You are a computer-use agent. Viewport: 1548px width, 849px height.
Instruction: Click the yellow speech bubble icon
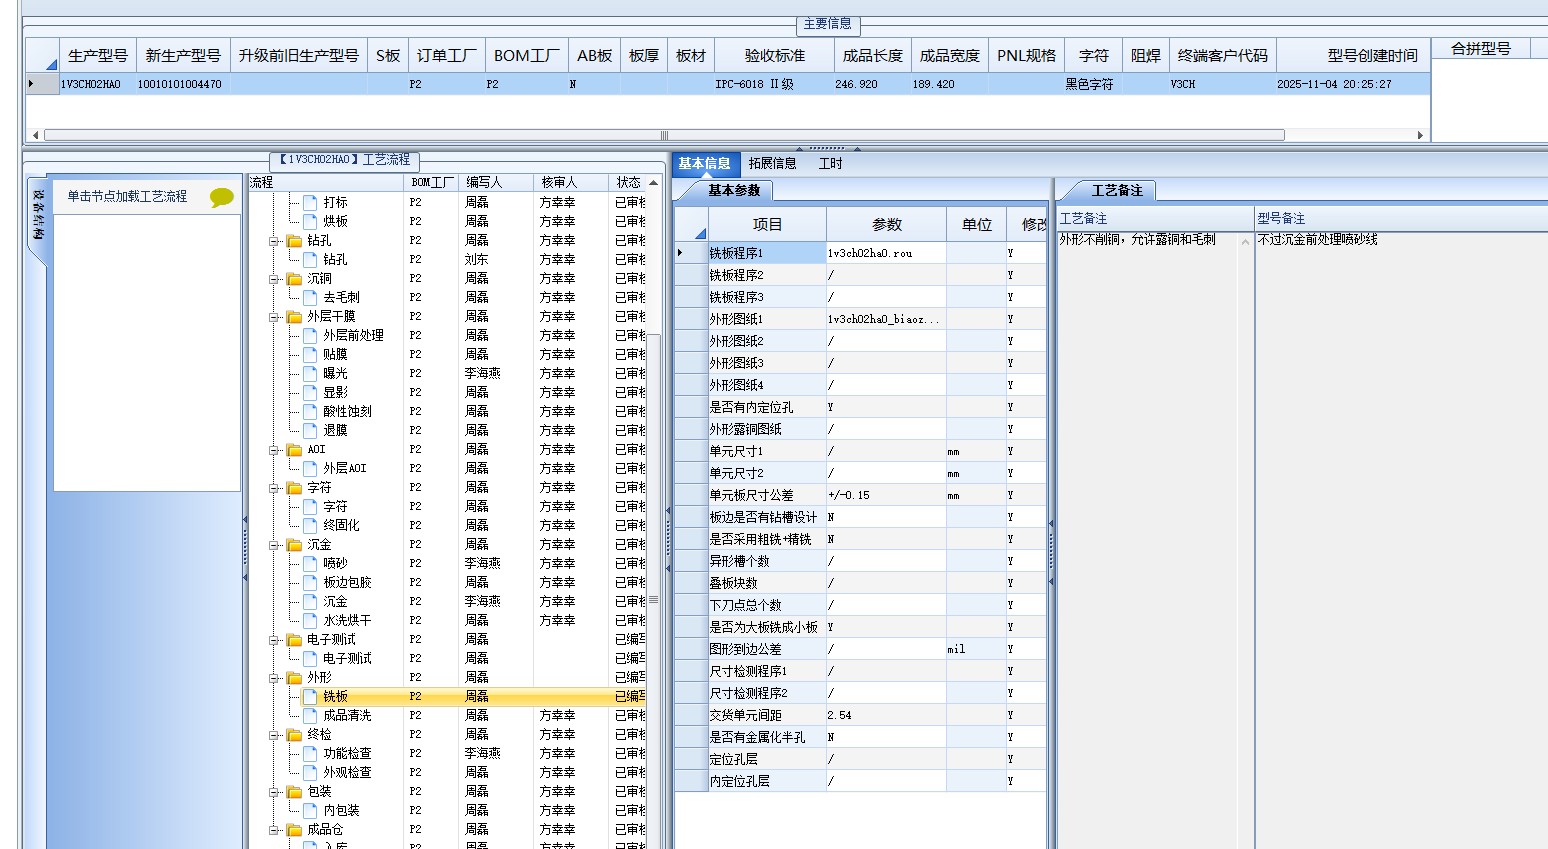point(221,197)
